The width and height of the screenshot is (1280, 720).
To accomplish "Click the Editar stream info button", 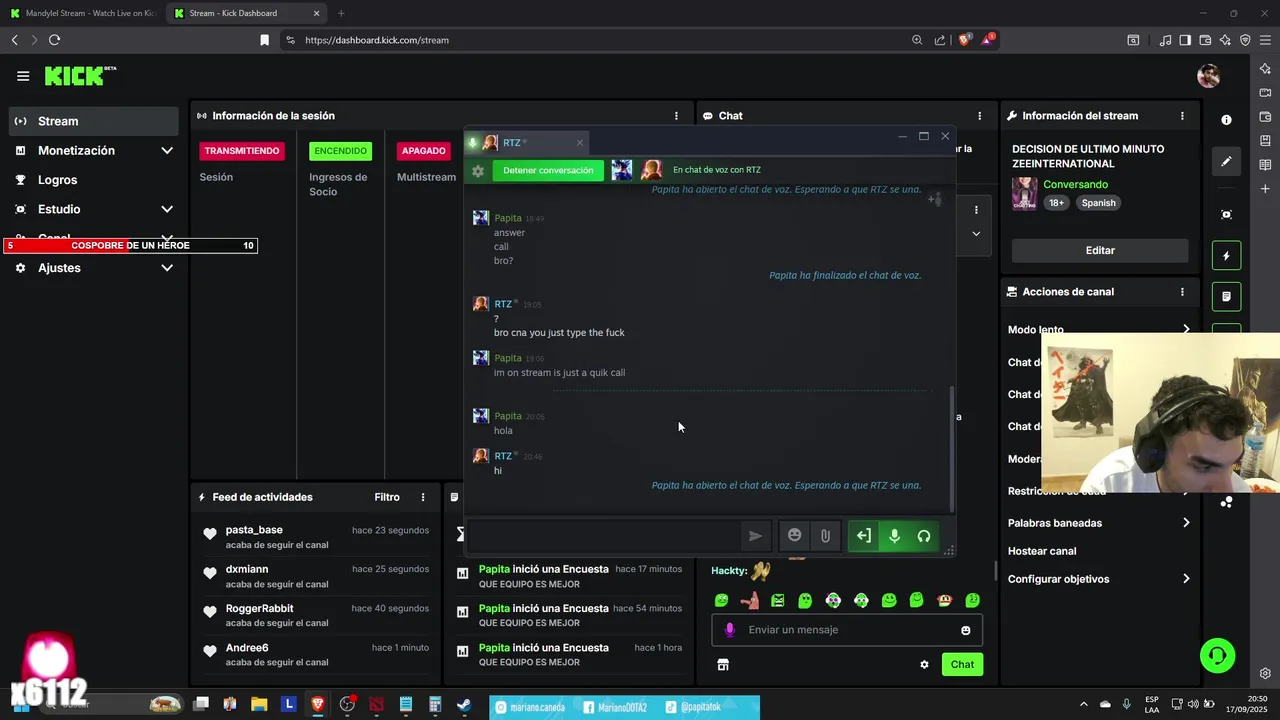I will [x=1100, y=250].
